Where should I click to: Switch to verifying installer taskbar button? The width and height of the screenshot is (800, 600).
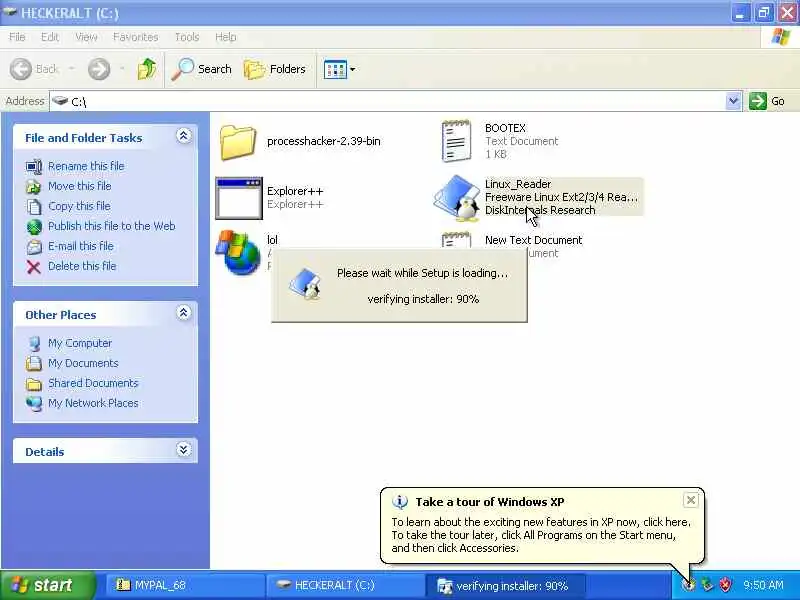coord(505,586)
